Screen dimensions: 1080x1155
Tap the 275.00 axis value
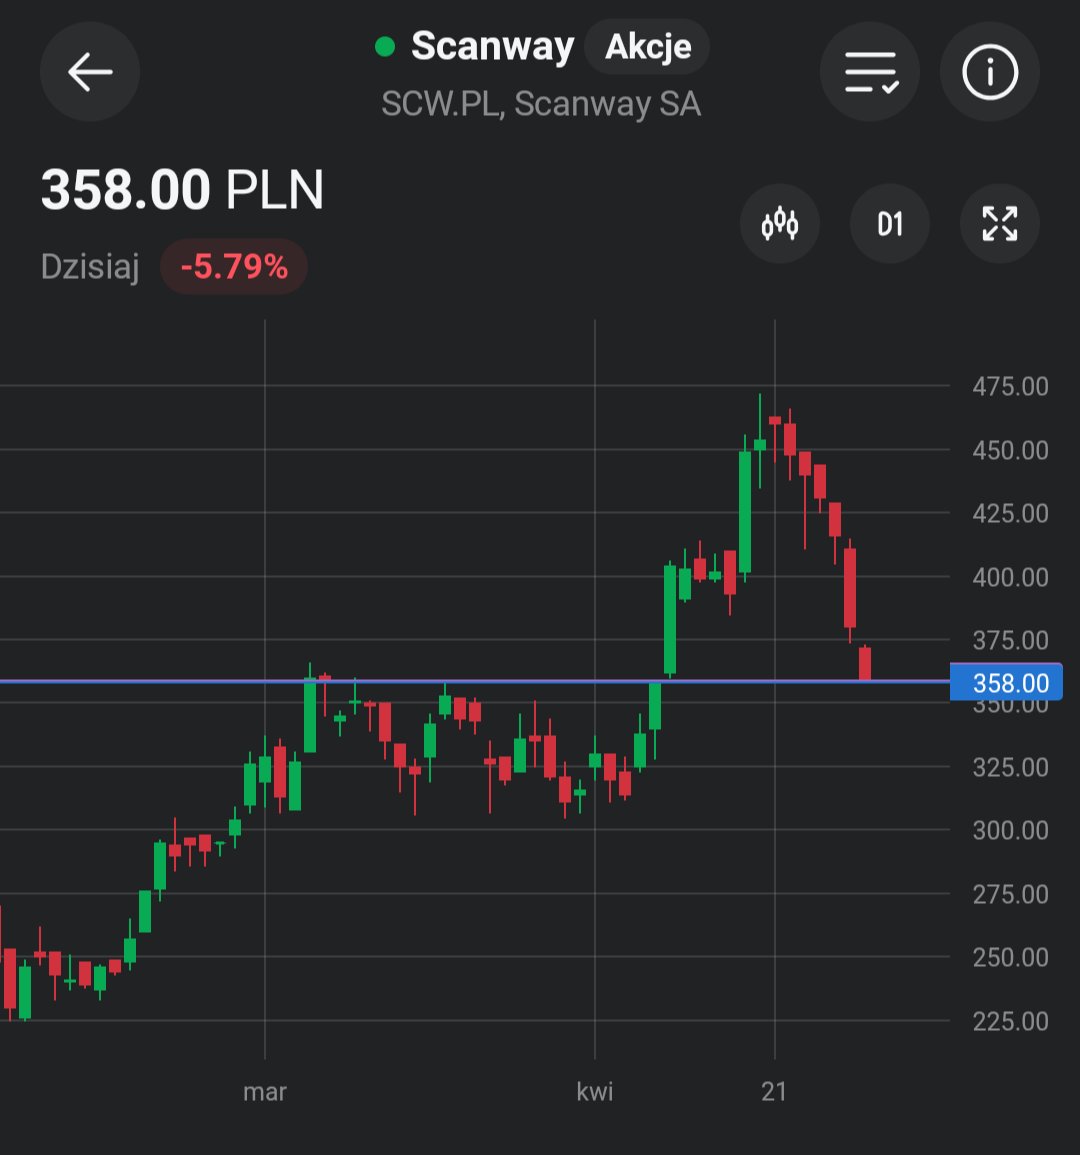tap(1010, 894)
